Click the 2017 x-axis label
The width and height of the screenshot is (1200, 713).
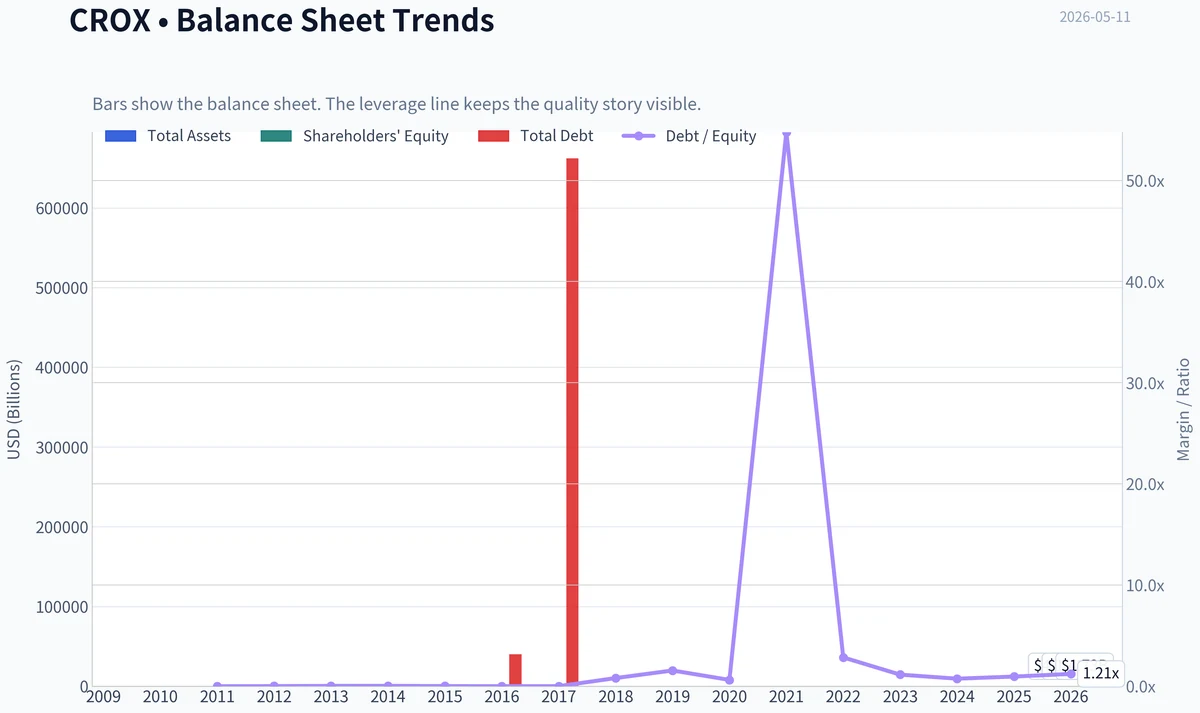(x=559, y=696)
